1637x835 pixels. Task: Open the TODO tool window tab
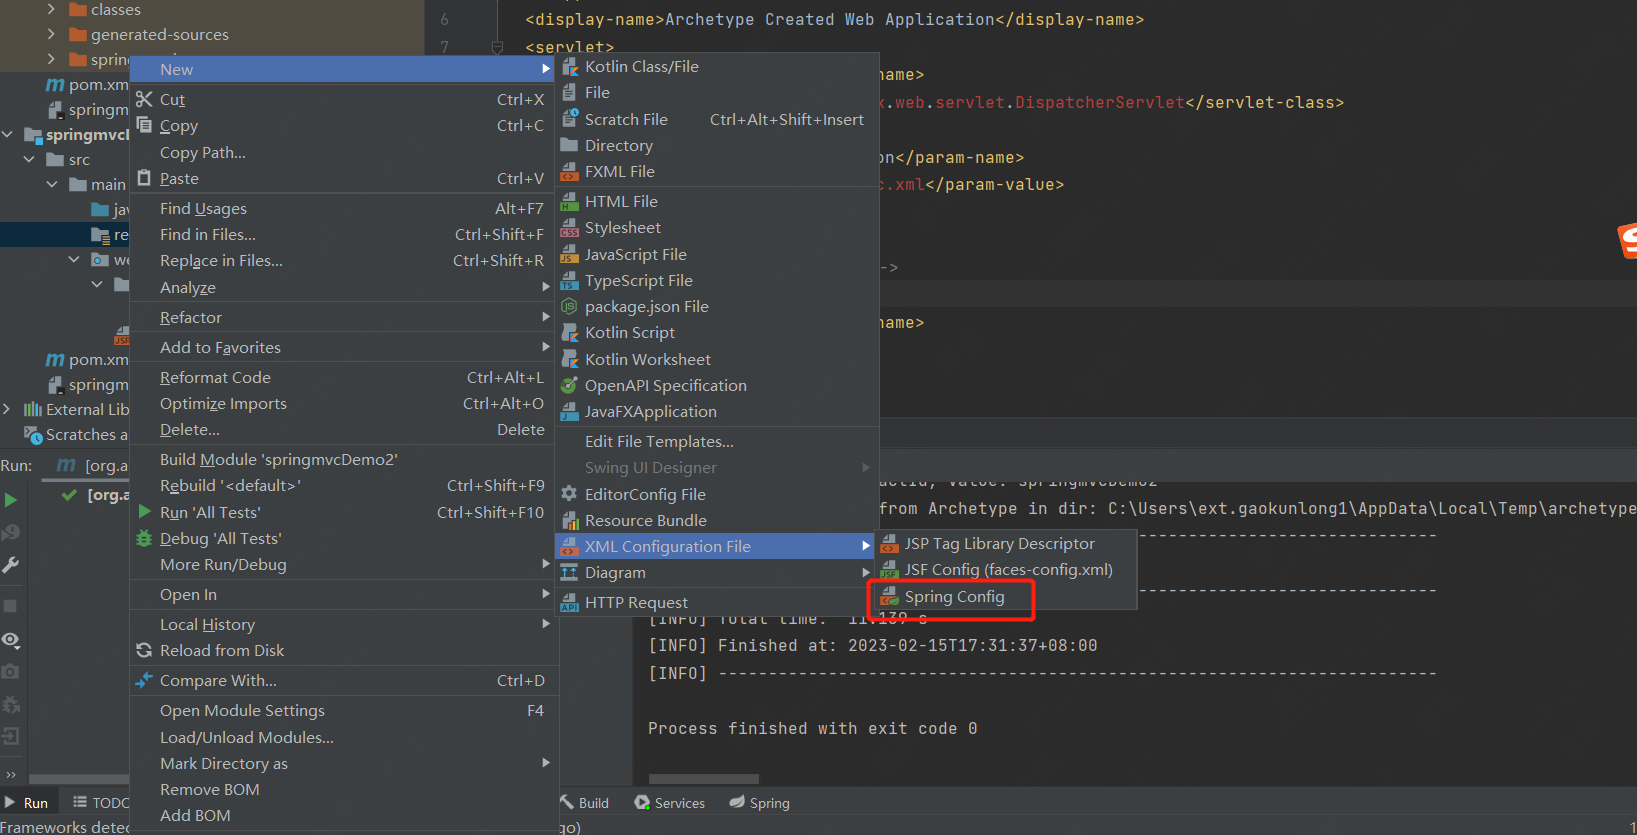pyautogui.click(x=101, y=803)
